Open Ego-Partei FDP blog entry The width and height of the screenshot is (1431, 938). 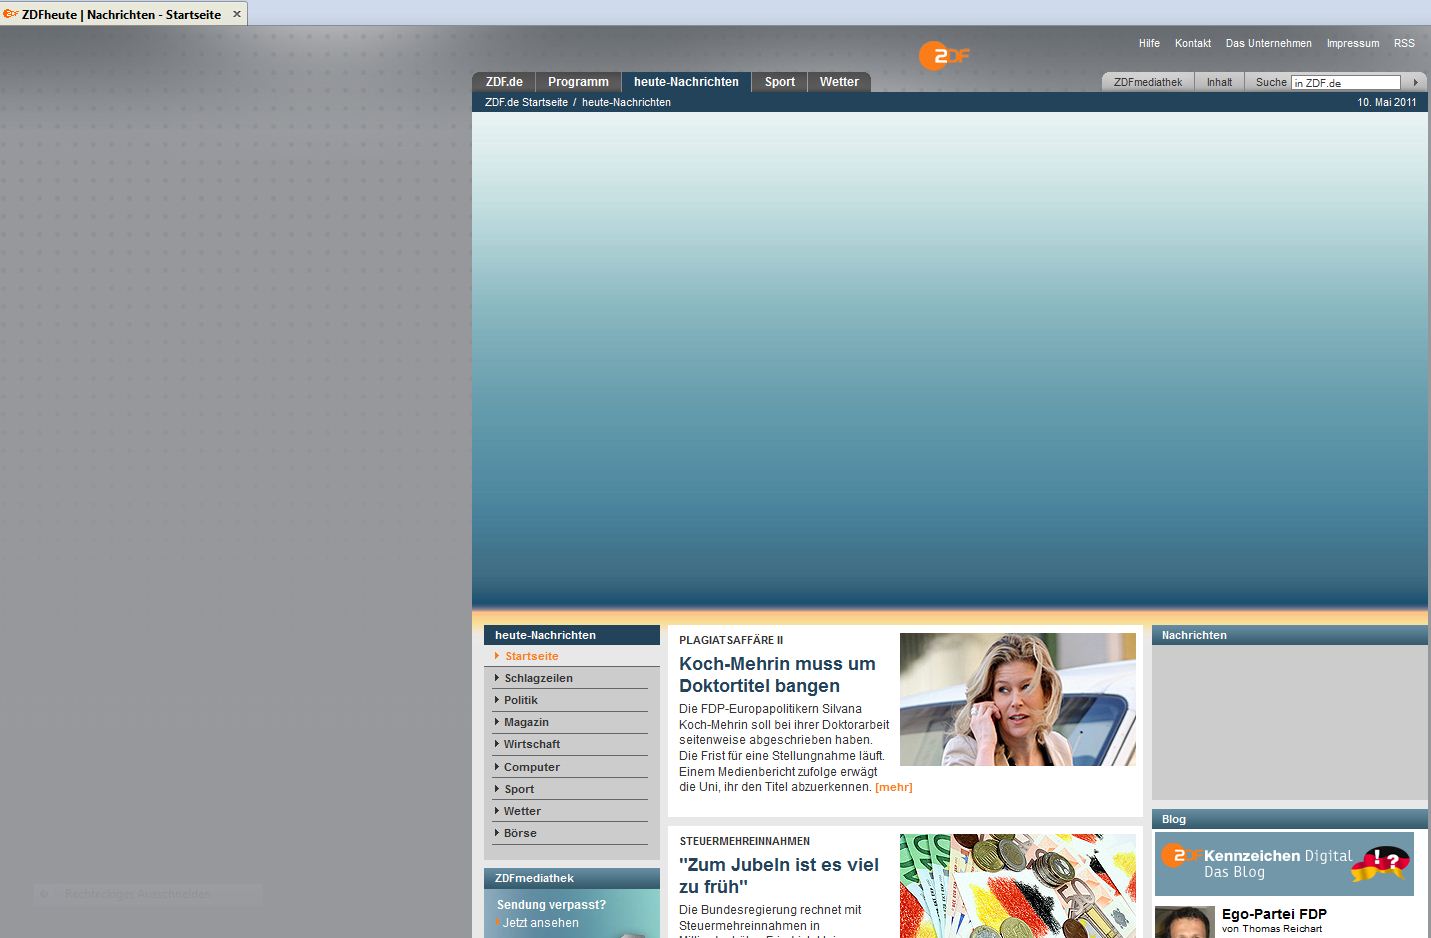click(1274, 914)
